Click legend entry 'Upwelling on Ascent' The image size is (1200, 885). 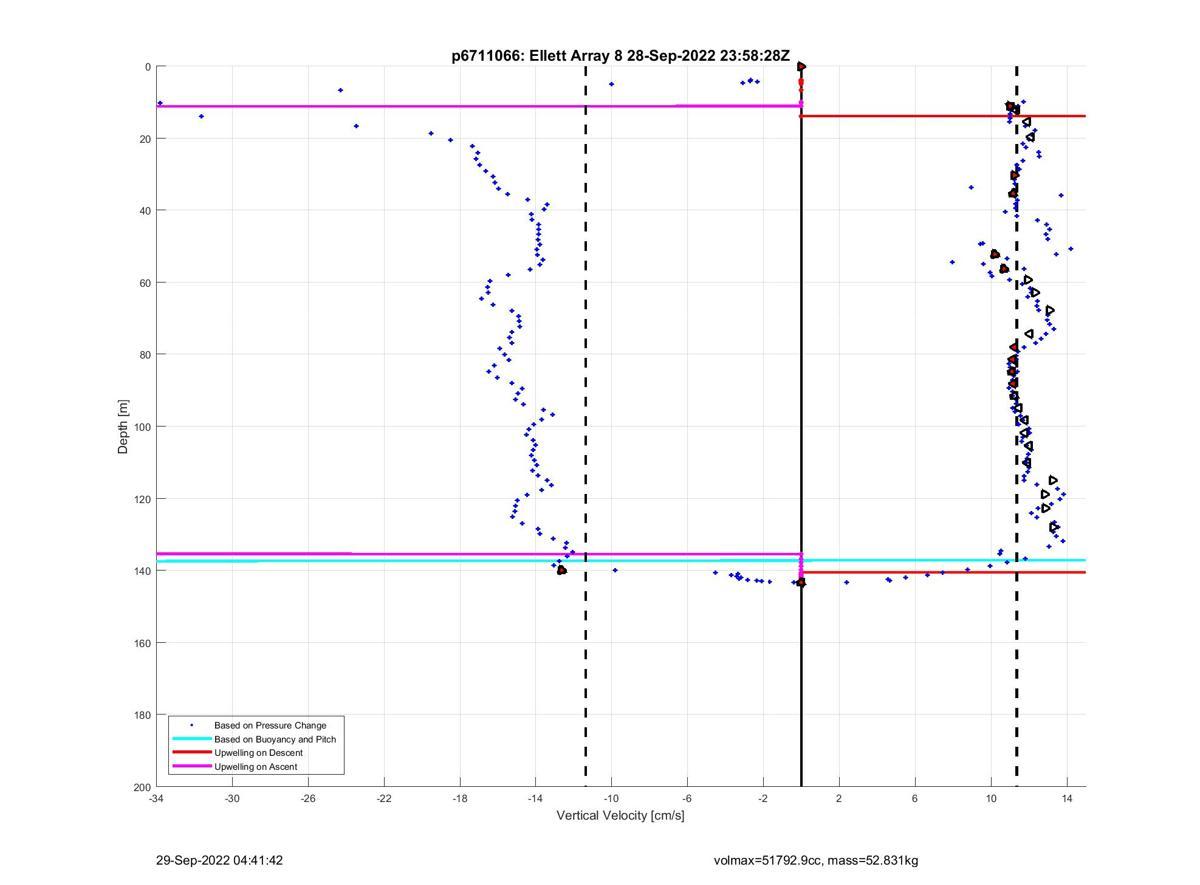pyautogui.click(x=255, y=767)
